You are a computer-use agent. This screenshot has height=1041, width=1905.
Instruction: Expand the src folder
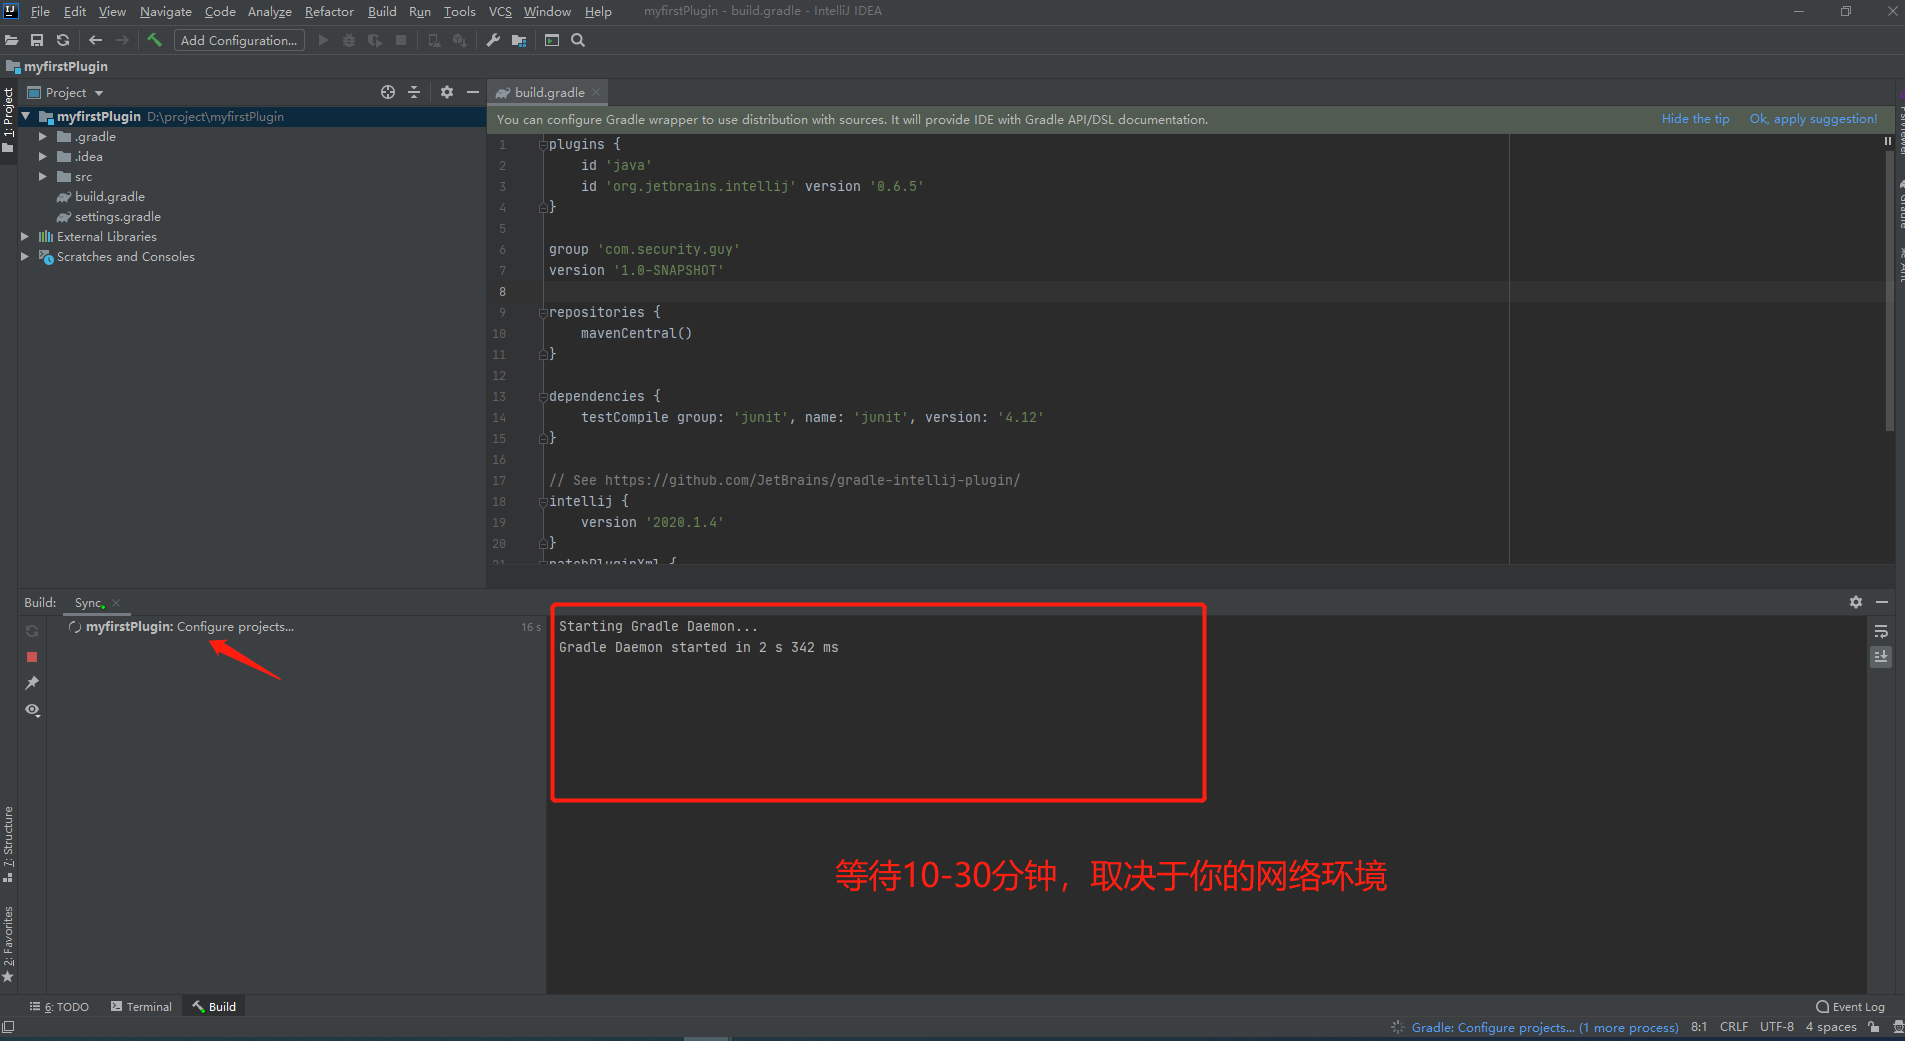tap(43, 177)
